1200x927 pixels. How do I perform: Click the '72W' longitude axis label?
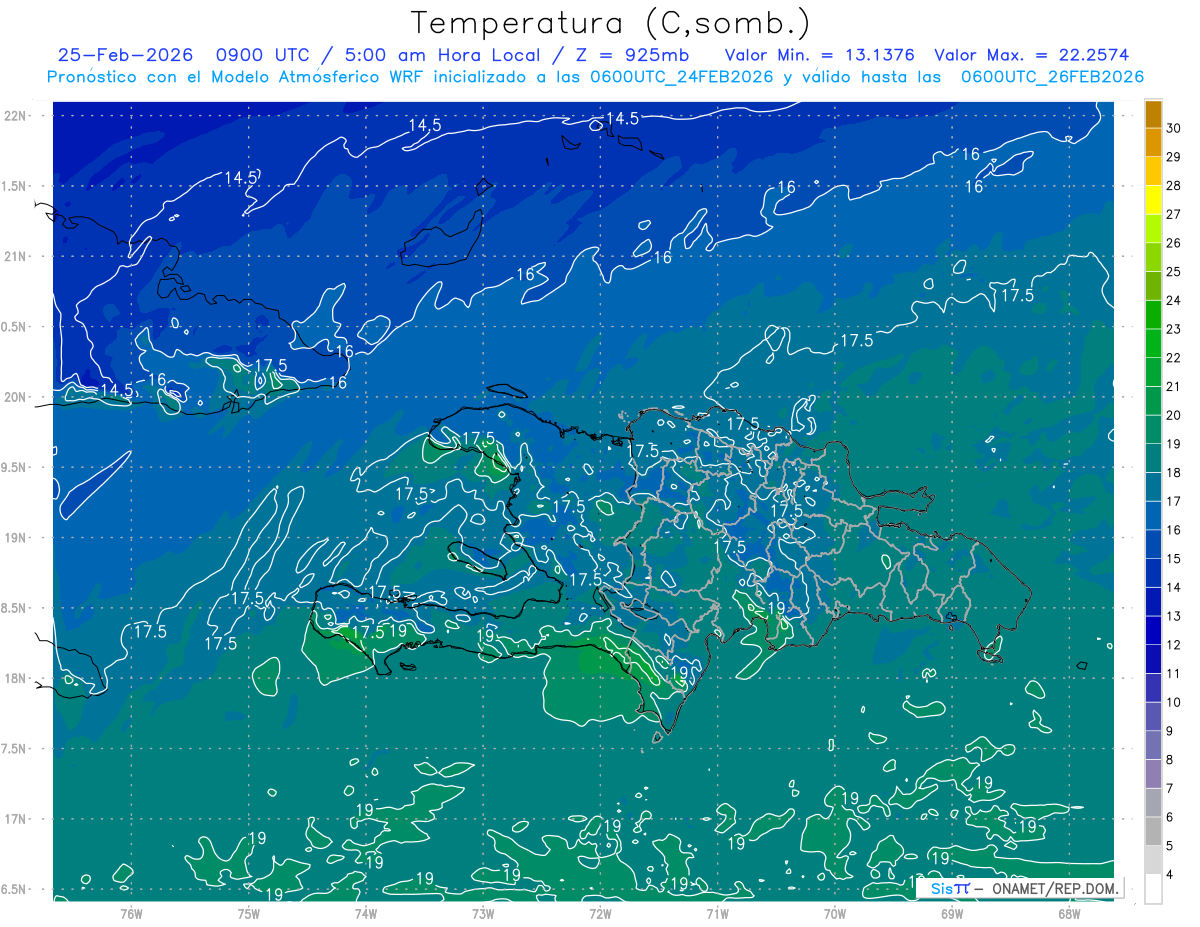pos(600,913)
